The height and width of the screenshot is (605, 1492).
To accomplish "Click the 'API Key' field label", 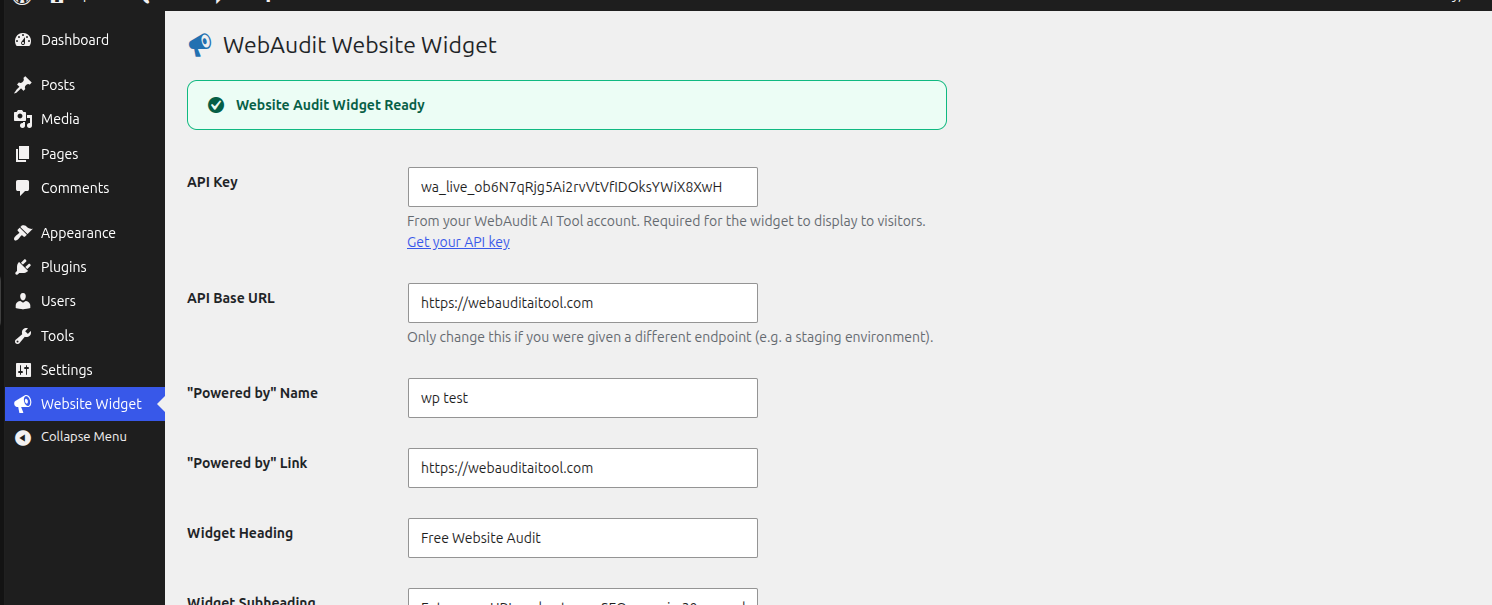I will (212, 182).
